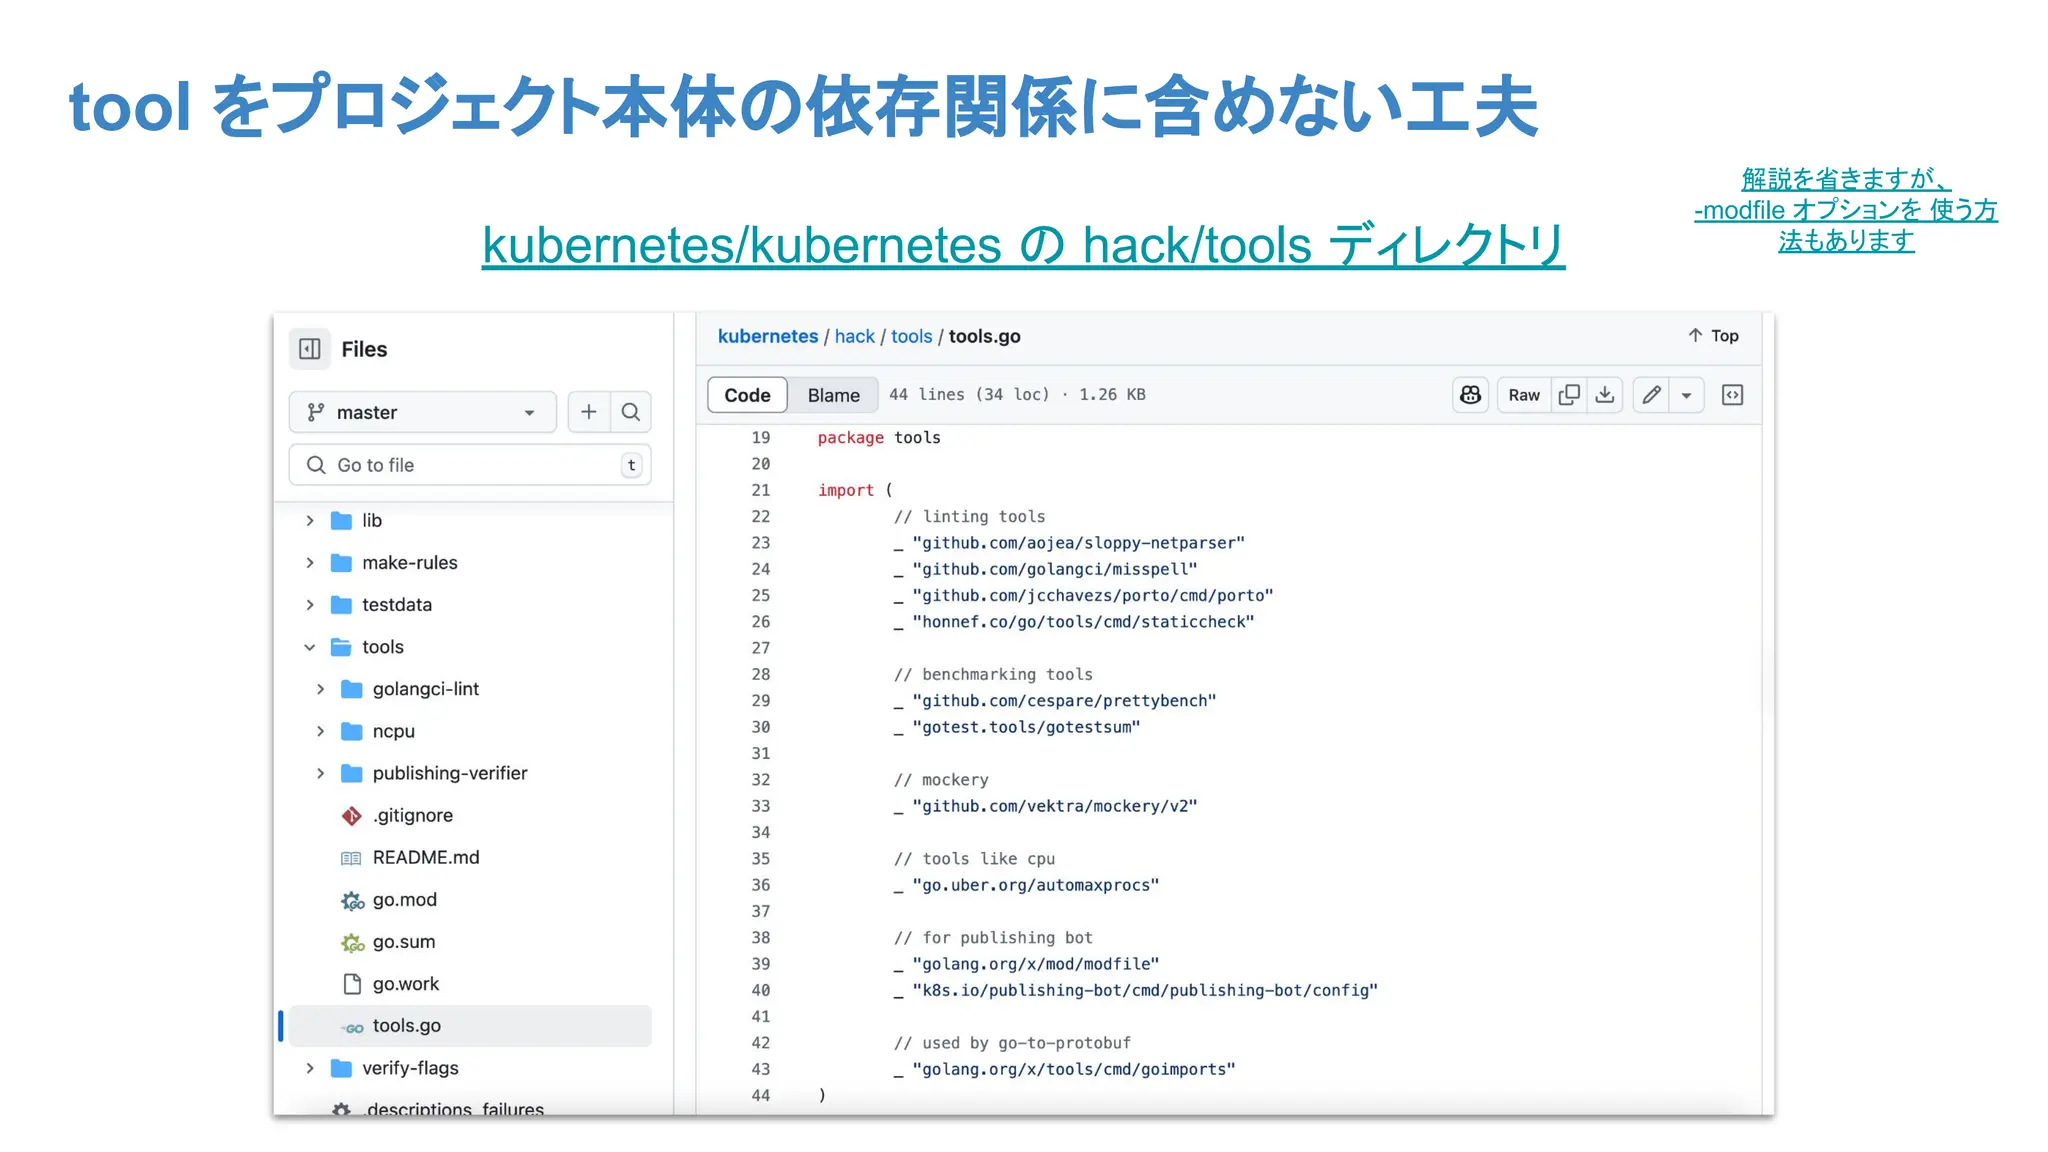Image resolution: width=2048 pixels, height=1152 pixels.
Task: Select README.md in file tree
Action: (x=426, y=858)
